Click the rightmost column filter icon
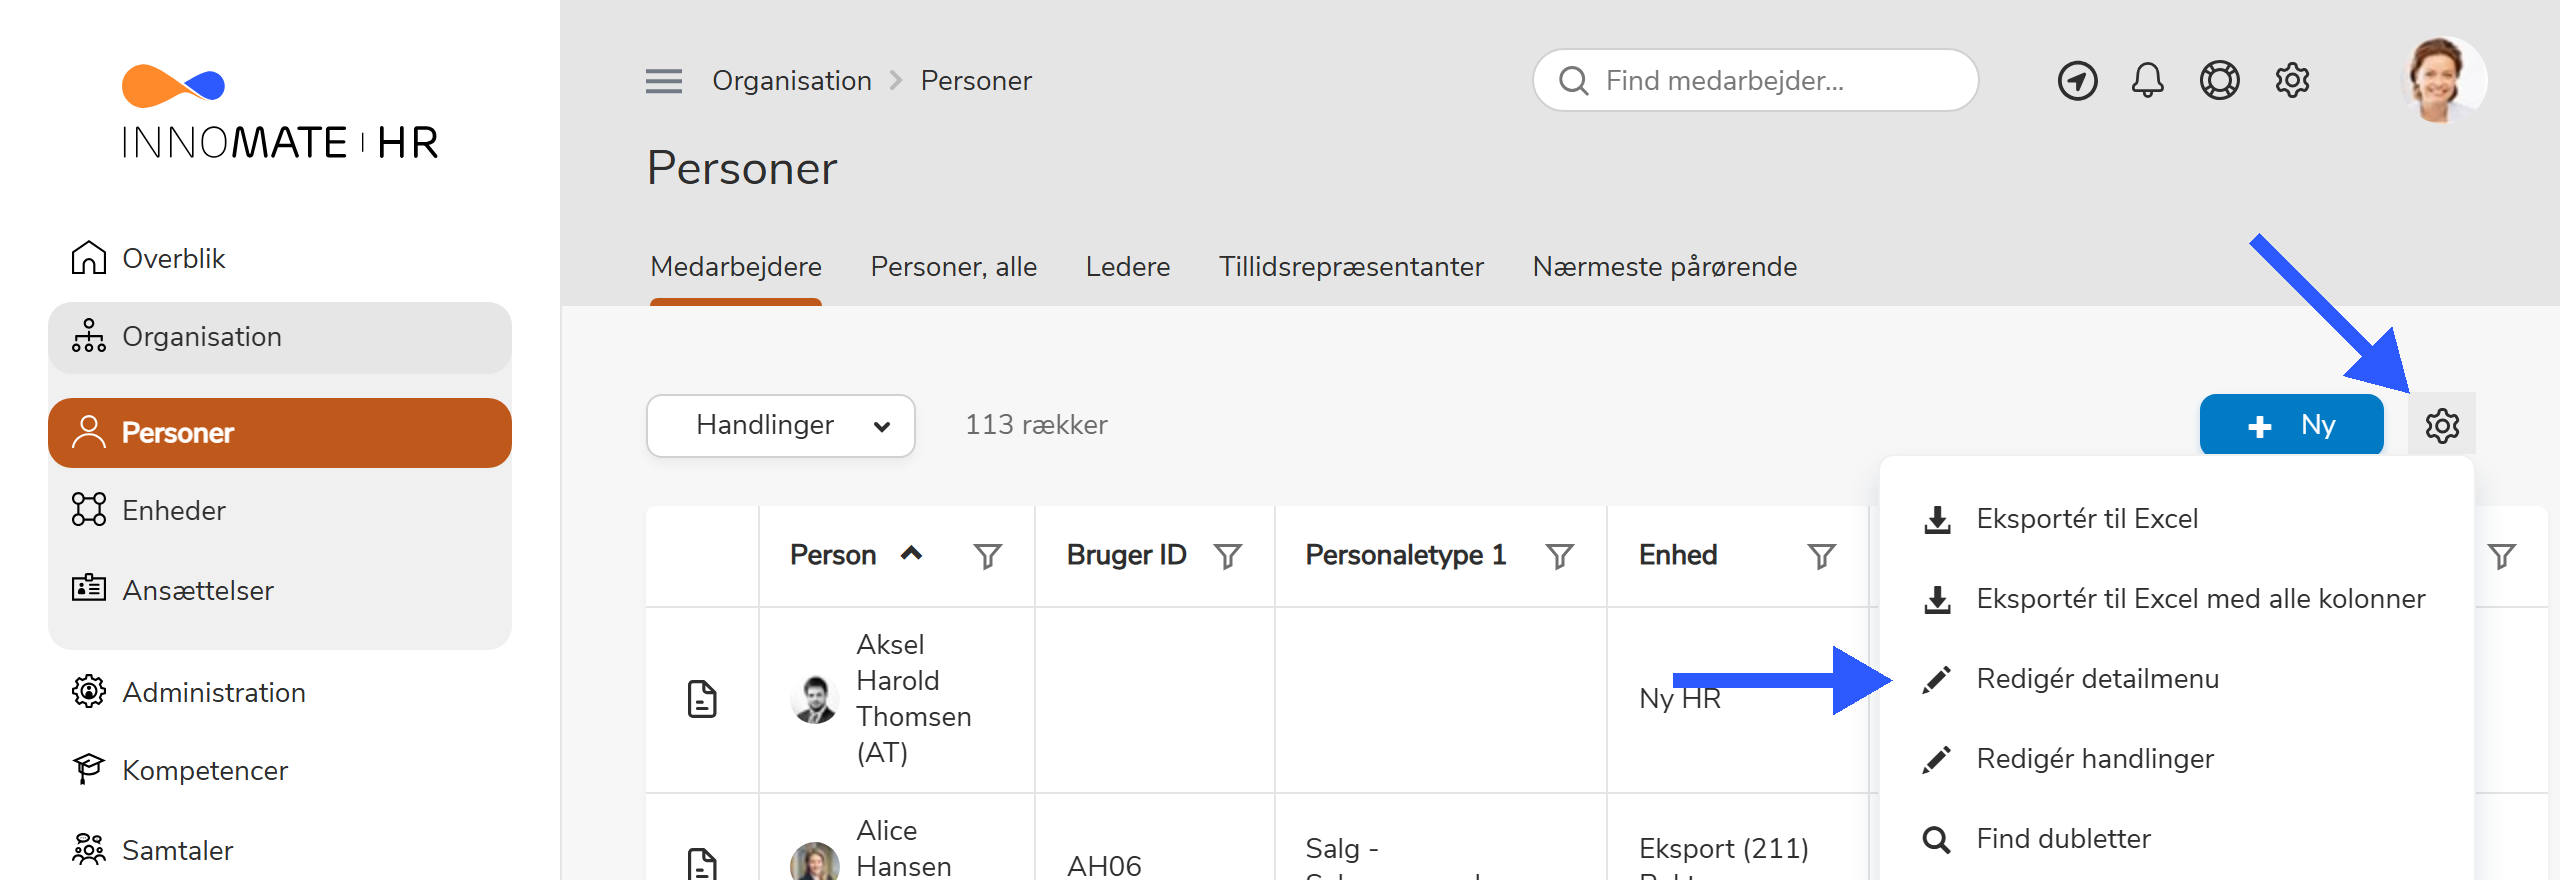The width and height of the screenshot is (2560, 880). point(2501,556)
